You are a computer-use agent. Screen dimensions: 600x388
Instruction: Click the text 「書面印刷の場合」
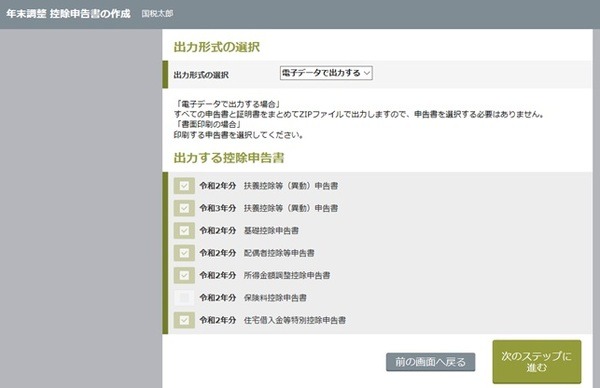209,124
